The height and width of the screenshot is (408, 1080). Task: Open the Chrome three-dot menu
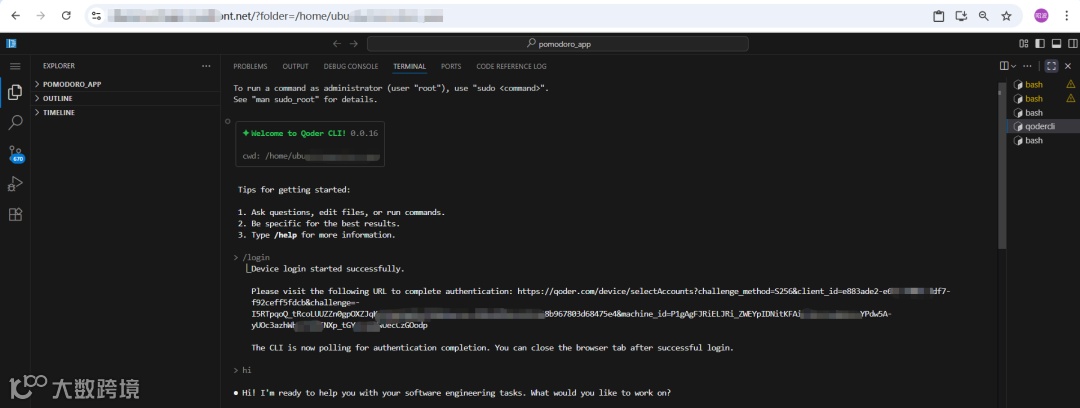point(1066,16)
